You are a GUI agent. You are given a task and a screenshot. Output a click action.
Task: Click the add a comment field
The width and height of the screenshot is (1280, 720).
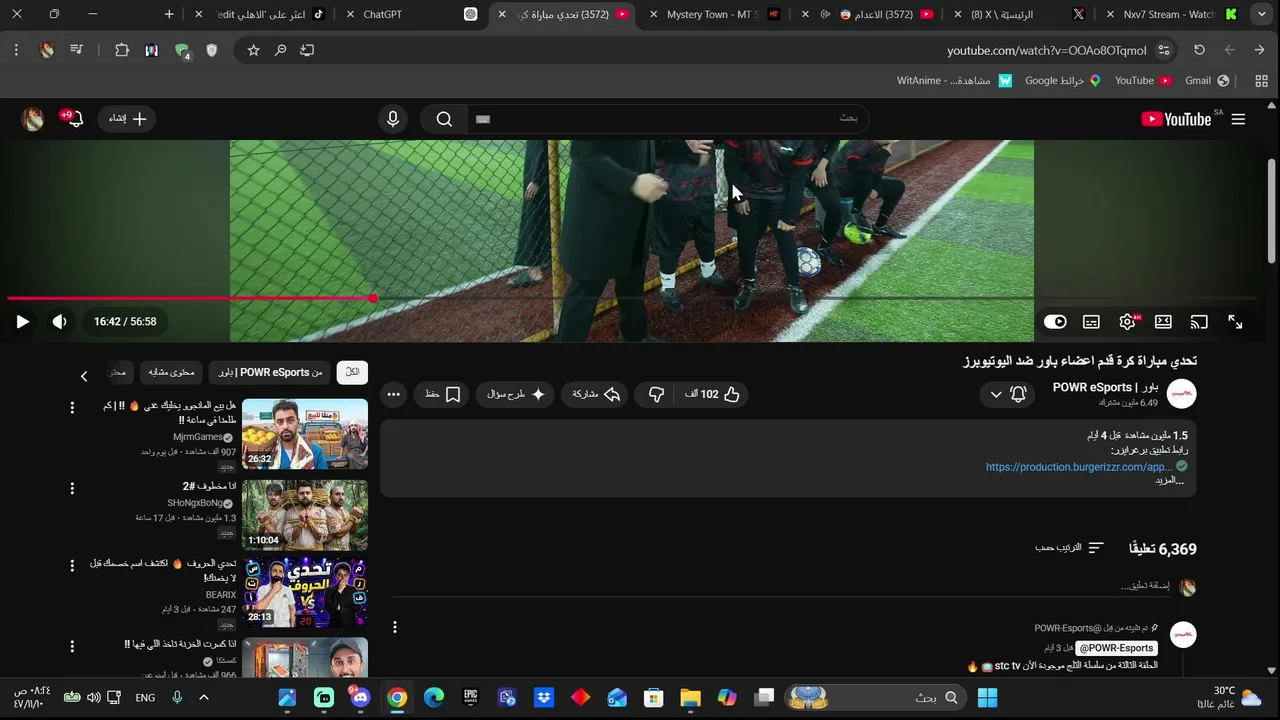(780, 587)
